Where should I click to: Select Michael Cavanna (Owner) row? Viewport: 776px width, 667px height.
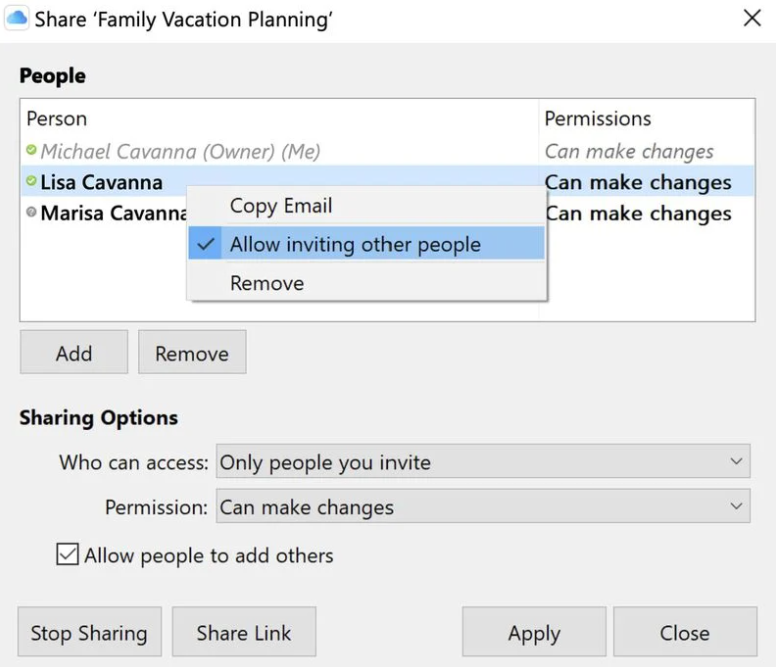(x=180, y=152)
